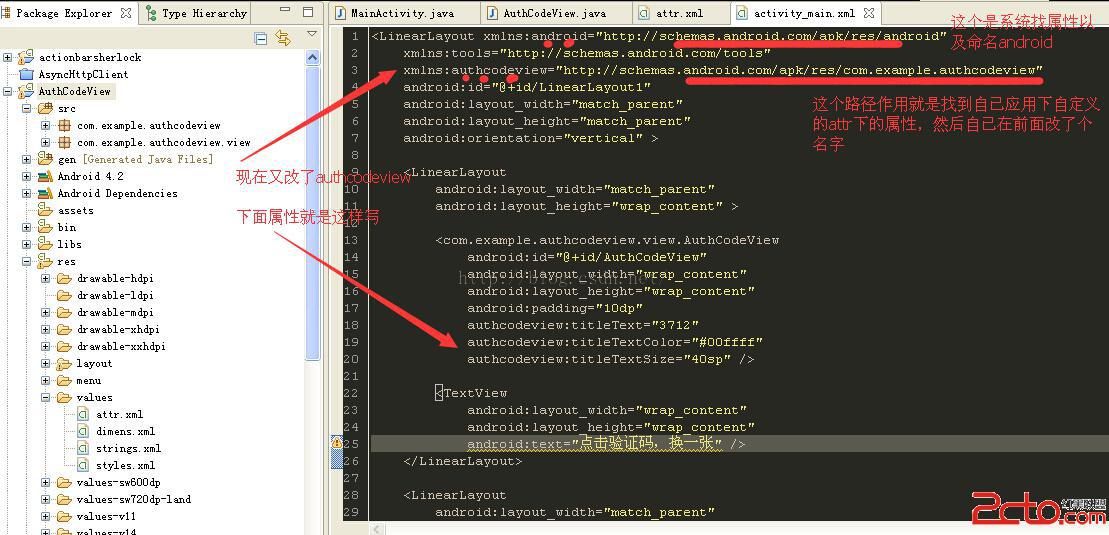
Task: Expand the menu folder
Action: [46, 380]
